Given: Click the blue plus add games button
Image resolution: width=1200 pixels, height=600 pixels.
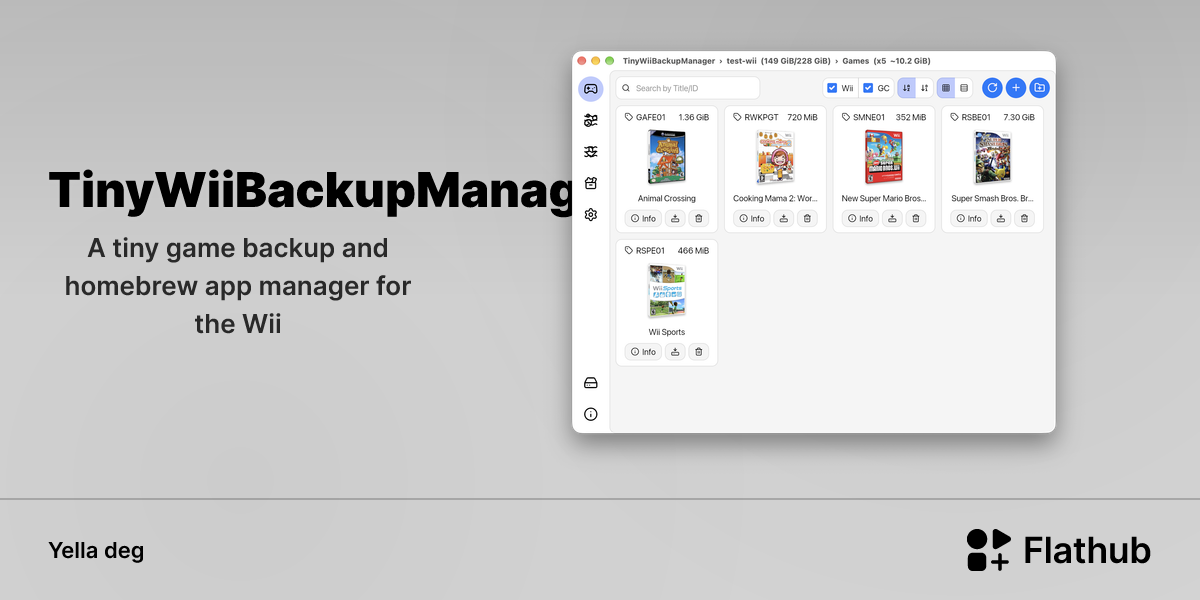Looking at the screenshot, I should [1016, 88].
